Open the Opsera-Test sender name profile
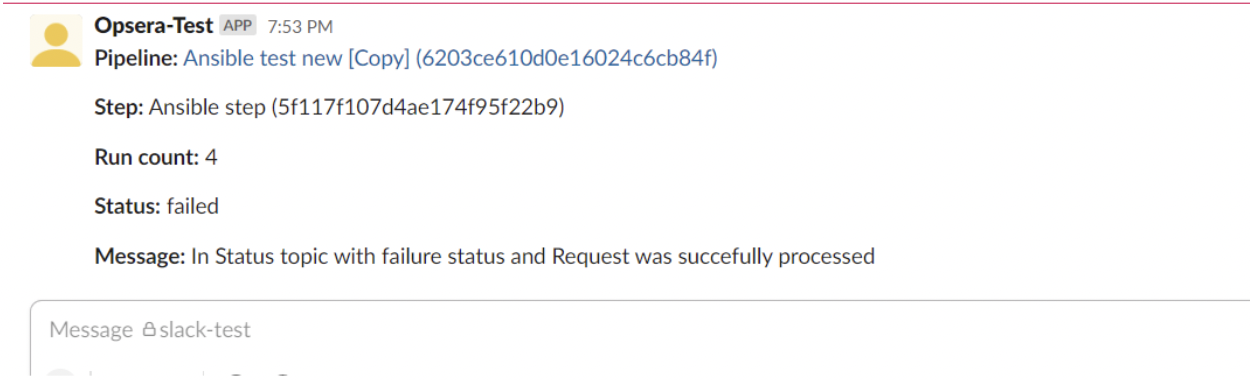 click(x=154, y=26)
